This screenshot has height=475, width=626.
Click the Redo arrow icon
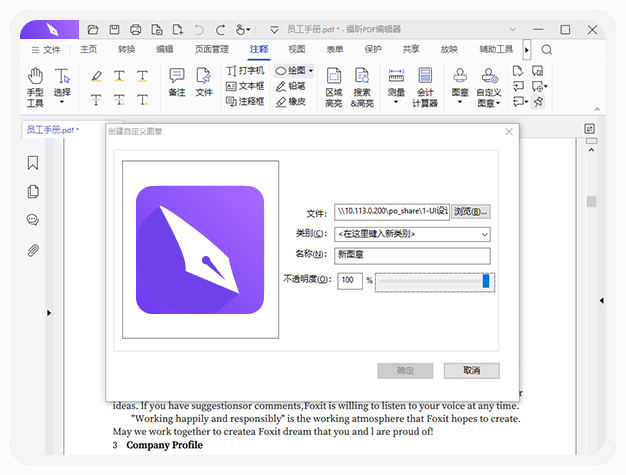[220, 30]
